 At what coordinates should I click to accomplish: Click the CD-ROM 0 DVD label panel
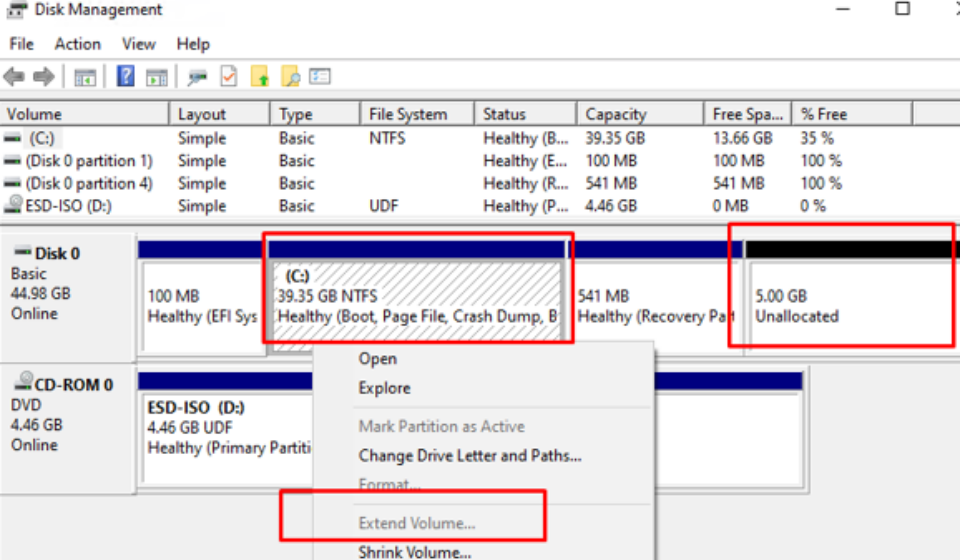click(67, 428)
